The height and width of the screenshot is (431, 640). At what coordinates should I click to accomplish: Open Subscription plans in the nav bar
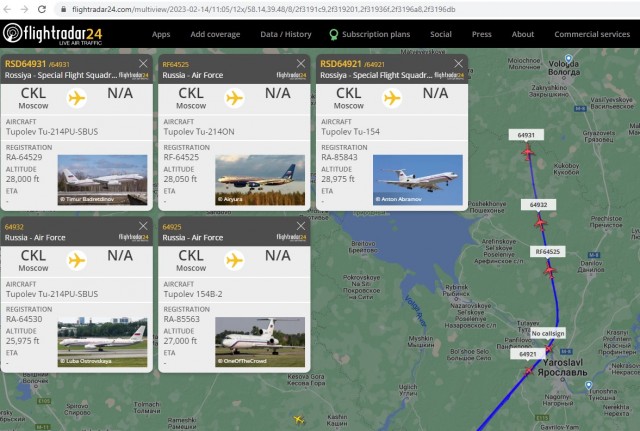pos(376,34)
